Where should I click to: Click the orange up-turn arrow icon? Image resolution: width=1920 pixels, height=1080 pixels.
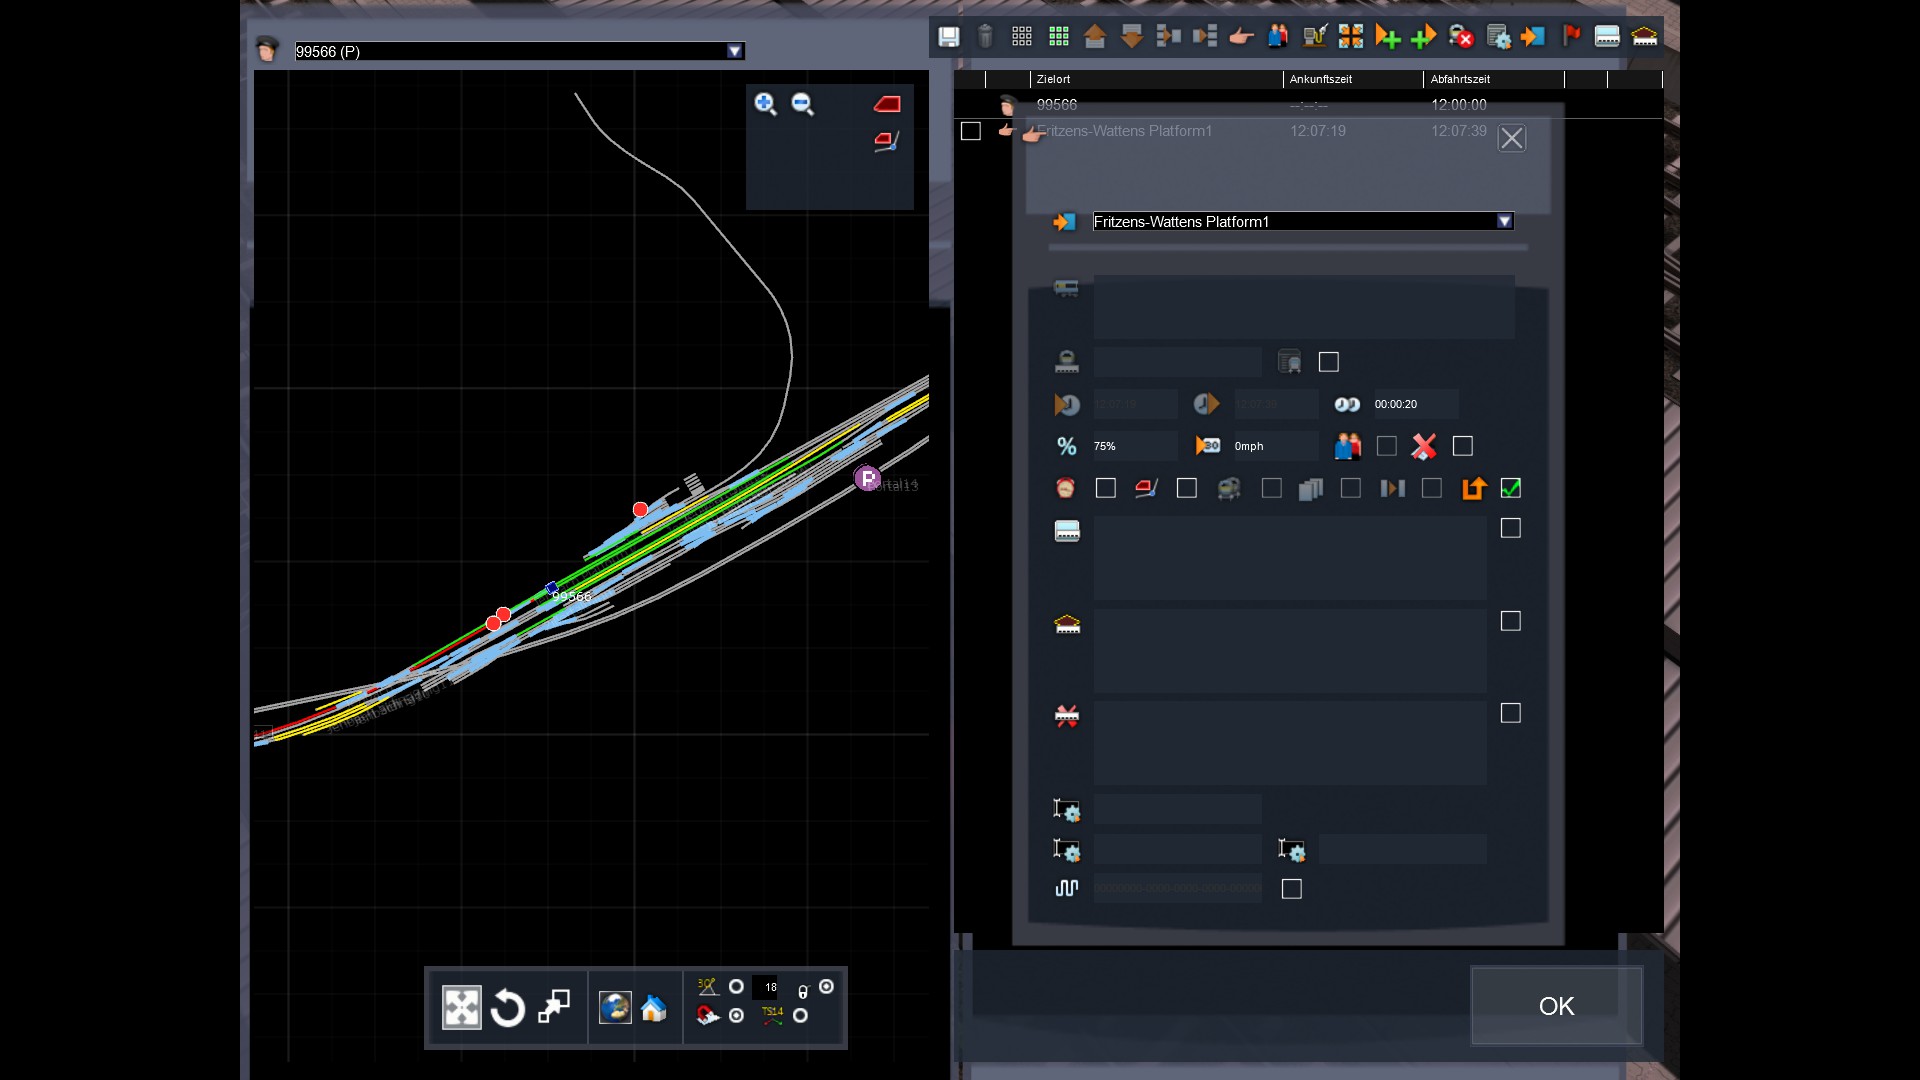1474,488
